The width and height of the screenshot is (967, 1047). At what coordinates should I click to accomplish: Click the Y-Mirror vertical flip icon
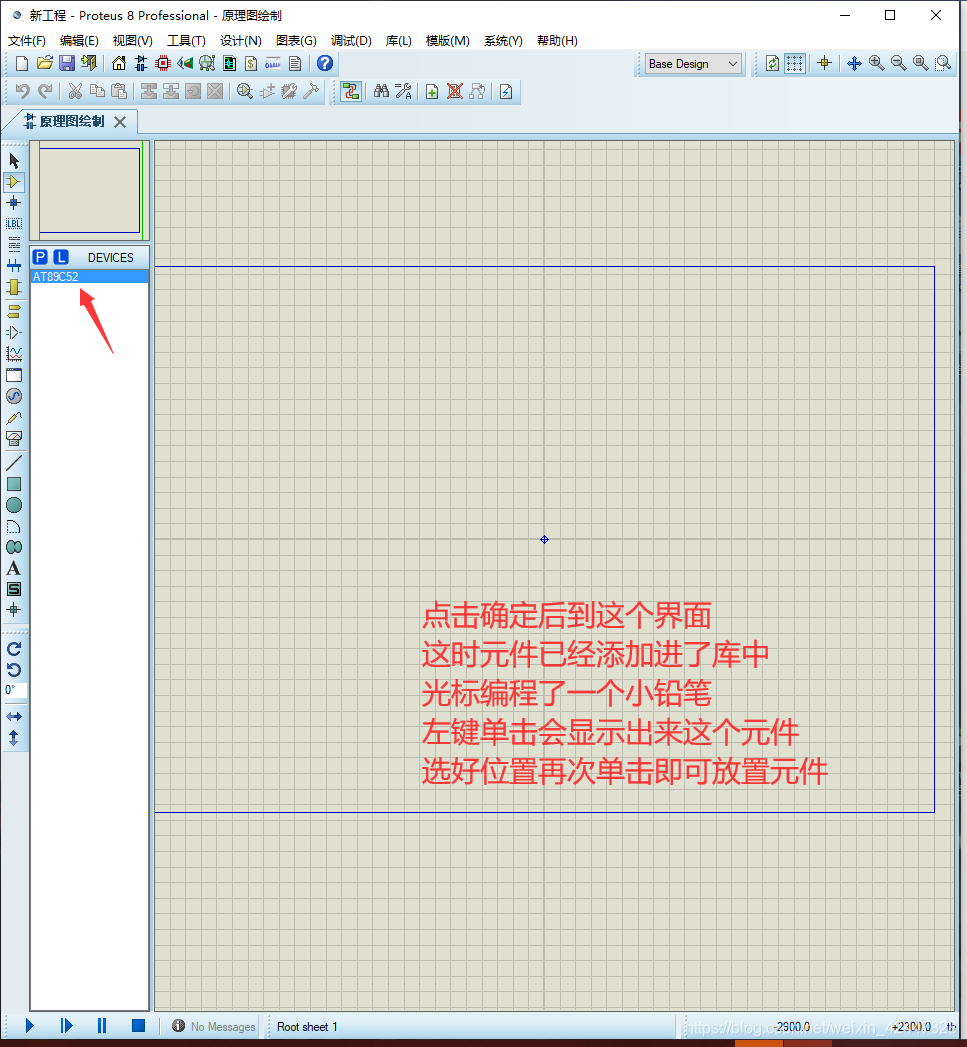14,738
